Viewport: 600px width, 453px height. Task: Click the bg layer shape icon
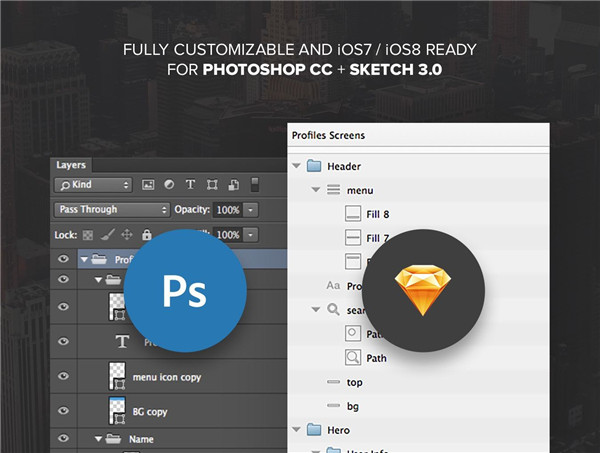(333, 405)
